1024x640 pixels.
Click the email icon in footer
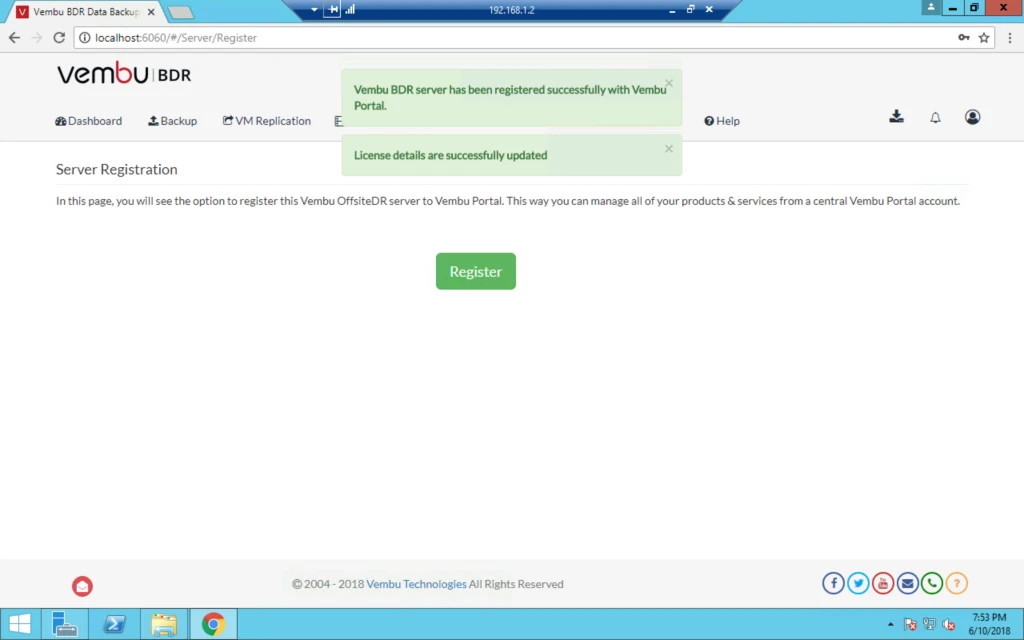[x=908, y=583]
